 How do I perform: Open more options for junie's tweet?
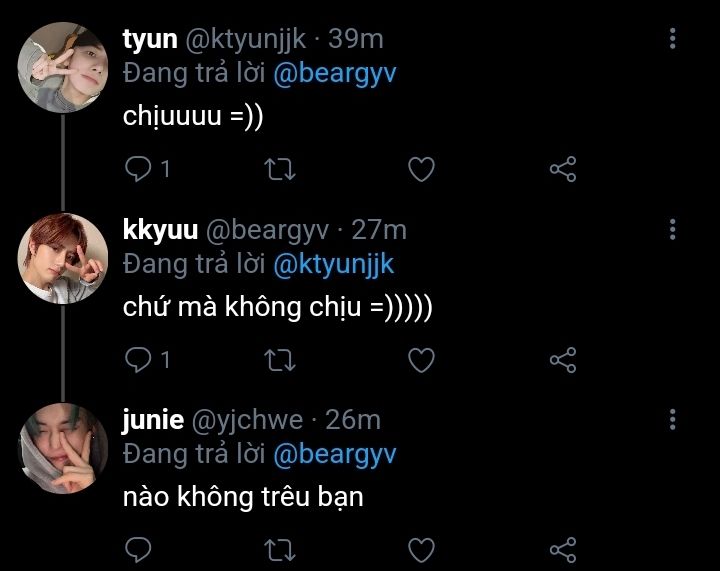pyautogui.click(x=672, y=420)
